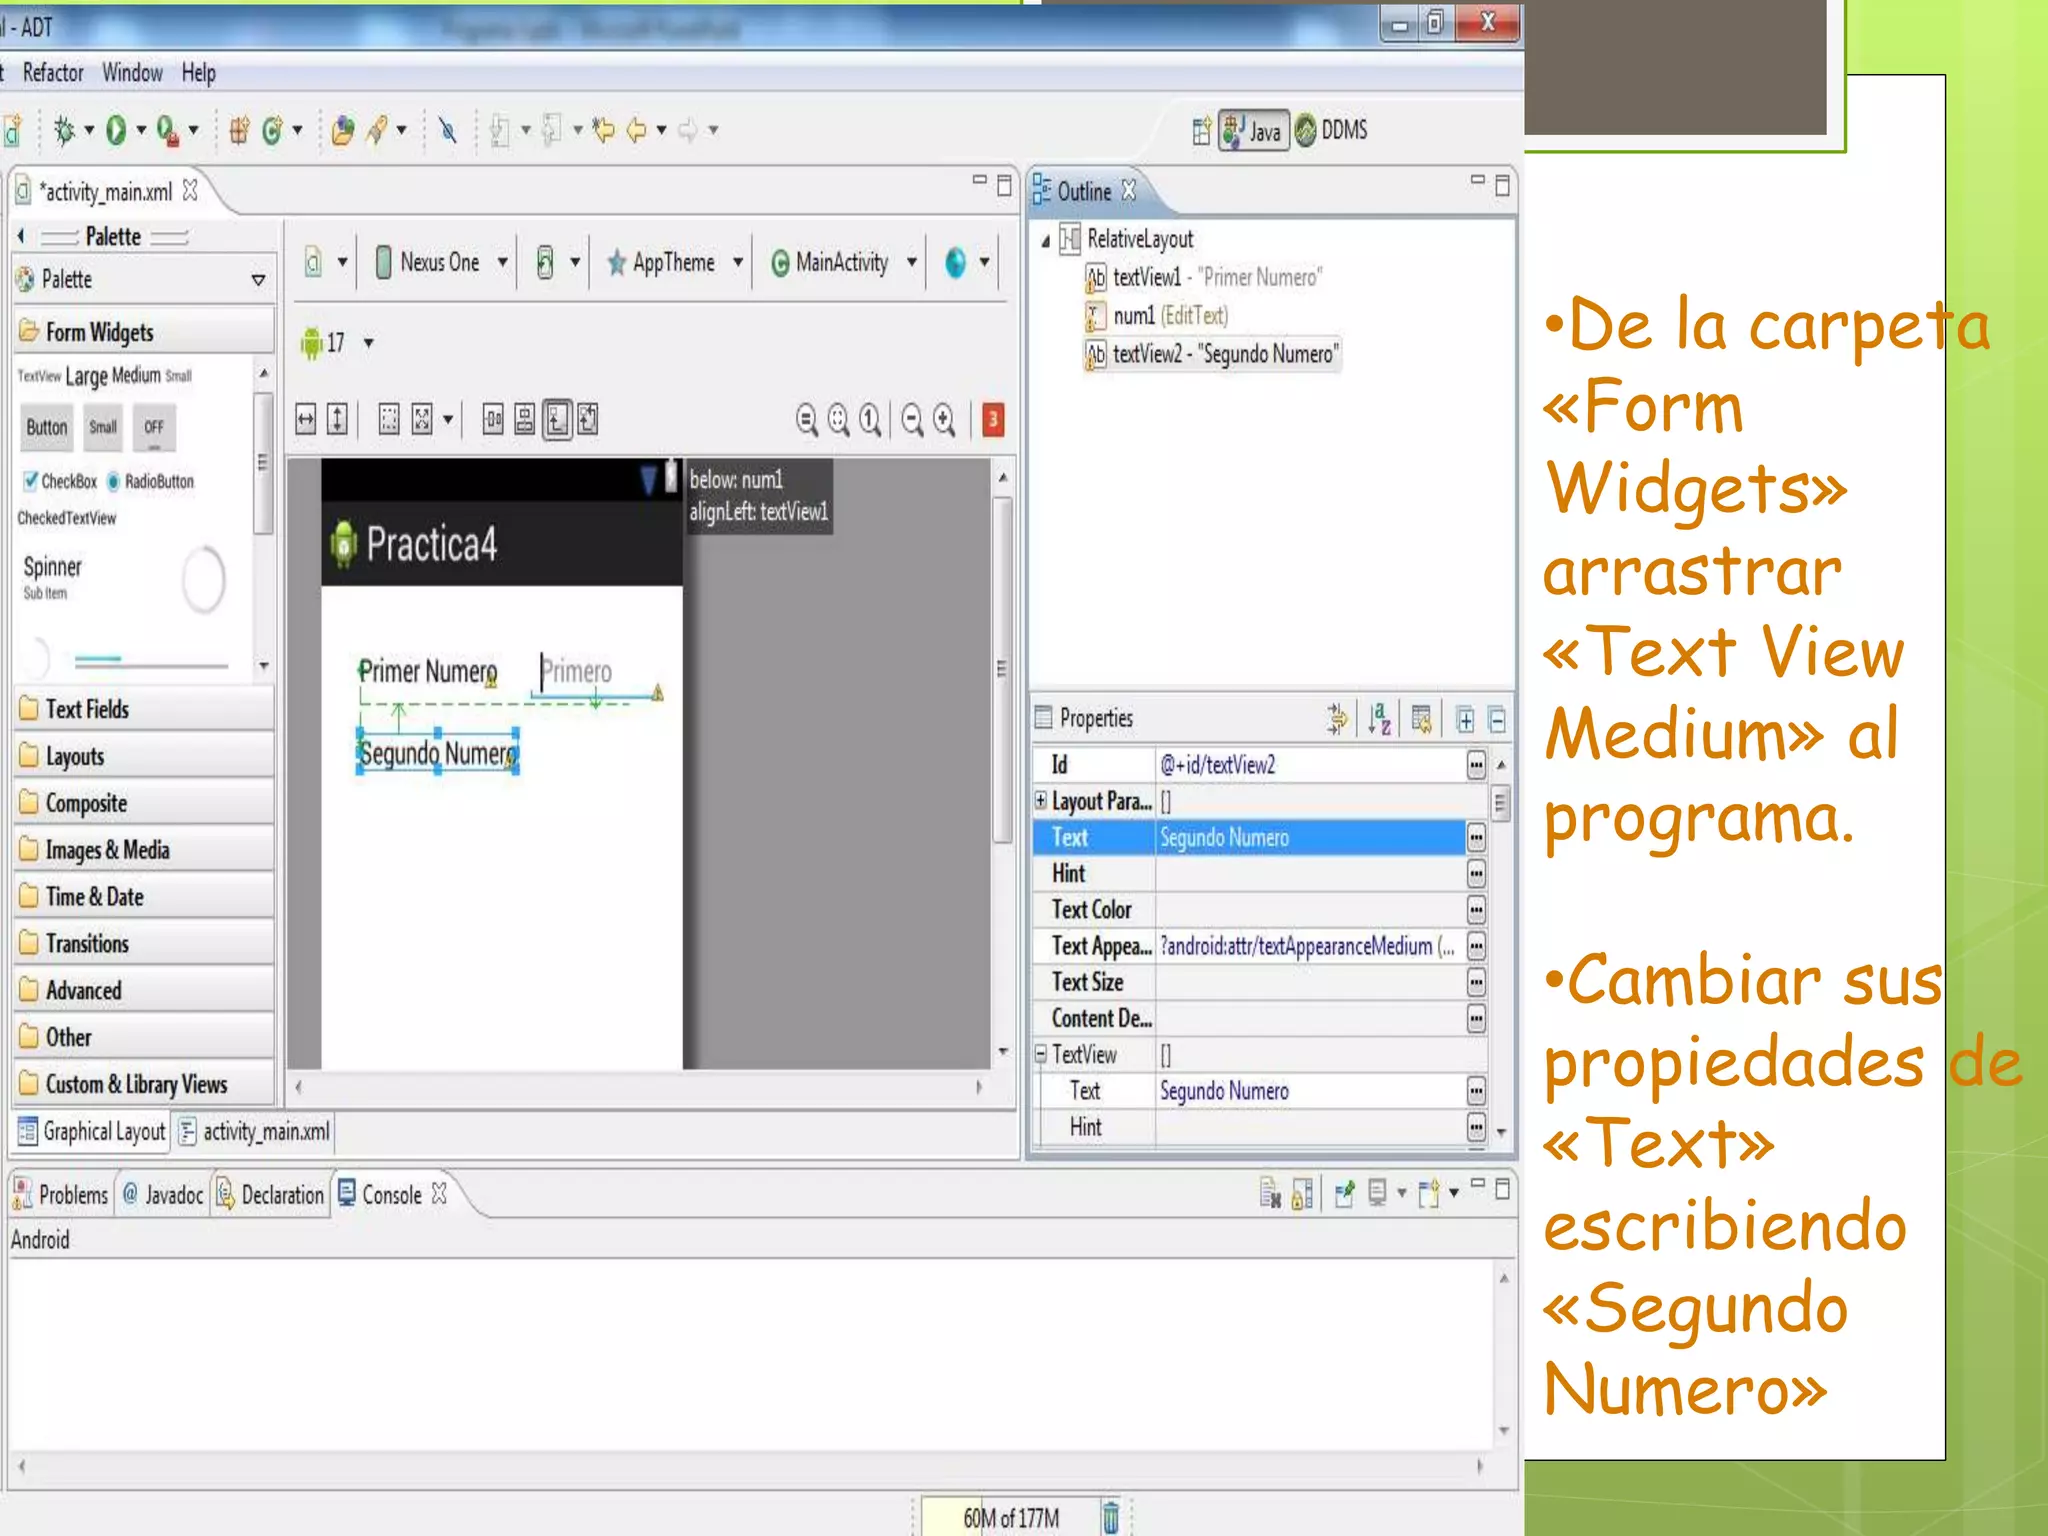This screenshot has width=2048, height=1536.
Task: Select textView2 in the Outline
Action: coord(1213,354)
